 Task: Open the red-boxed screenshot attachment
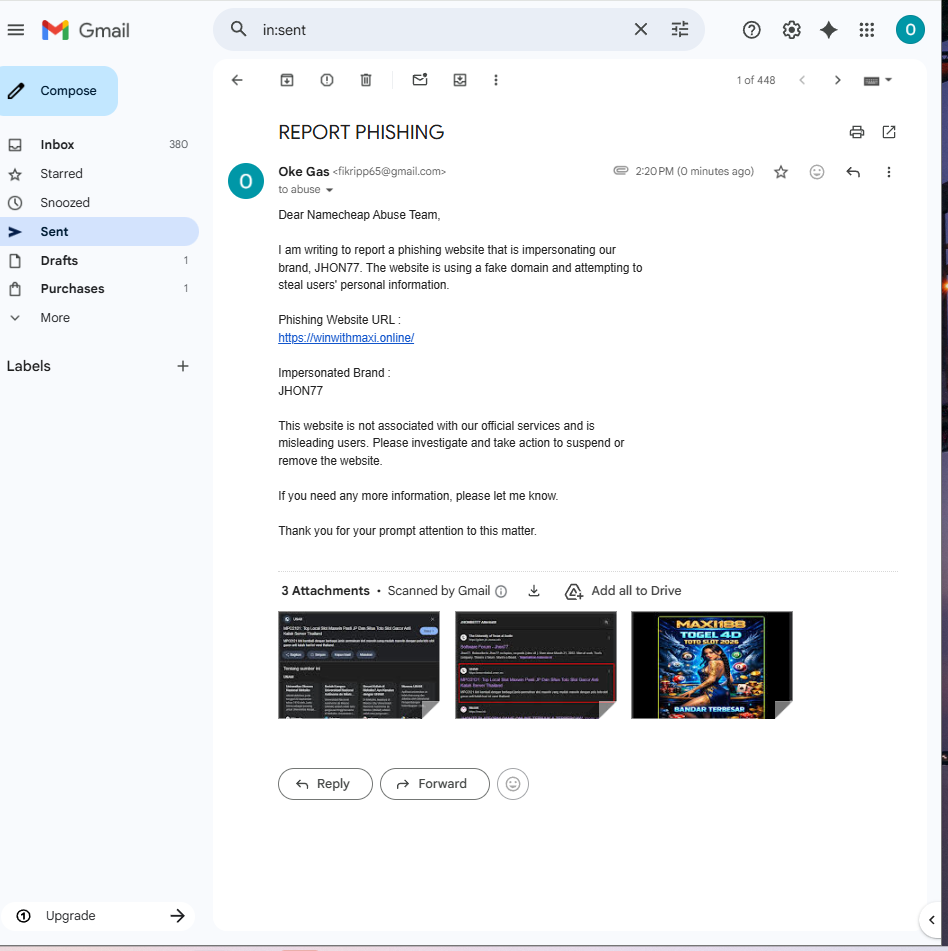point(536,665)
